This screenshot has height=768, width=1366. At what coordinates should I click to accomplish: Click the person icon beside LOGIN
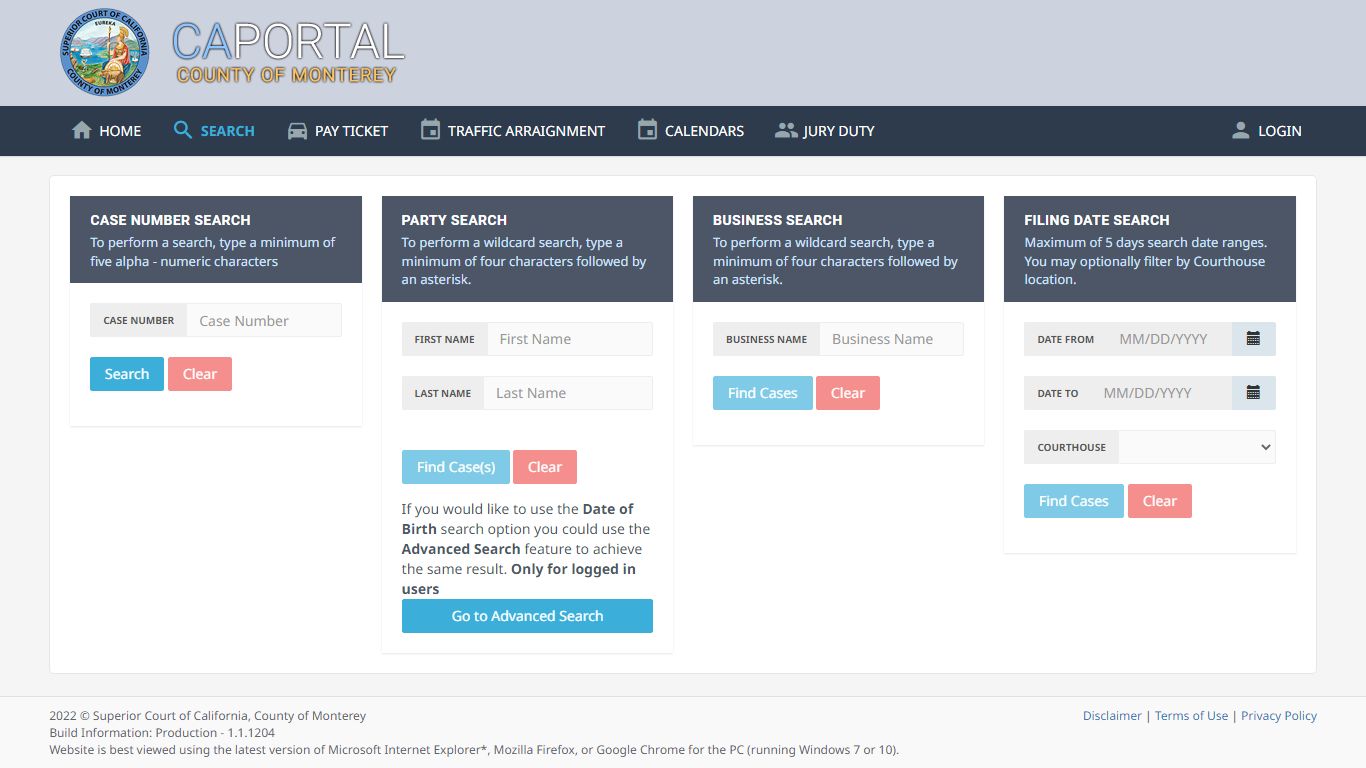click(x=1241, y=130)
